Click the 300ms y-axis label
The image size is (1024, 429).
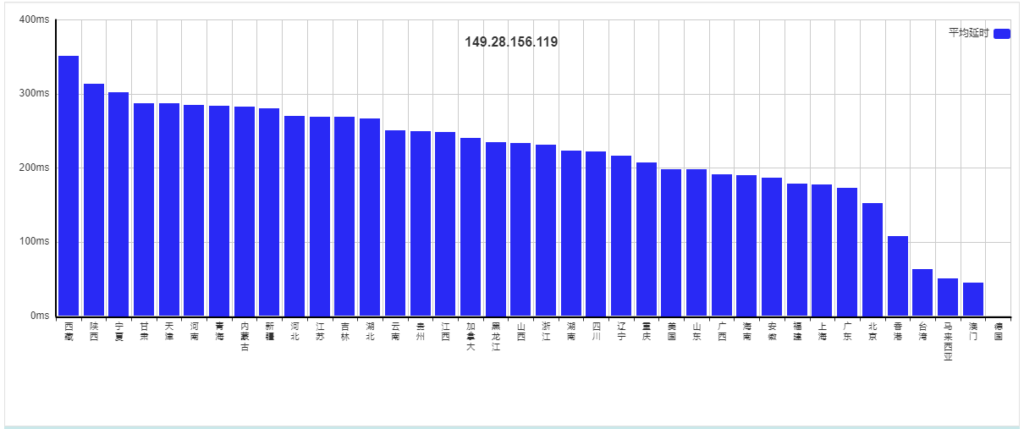pyautogui.click(x=34, y=93)
